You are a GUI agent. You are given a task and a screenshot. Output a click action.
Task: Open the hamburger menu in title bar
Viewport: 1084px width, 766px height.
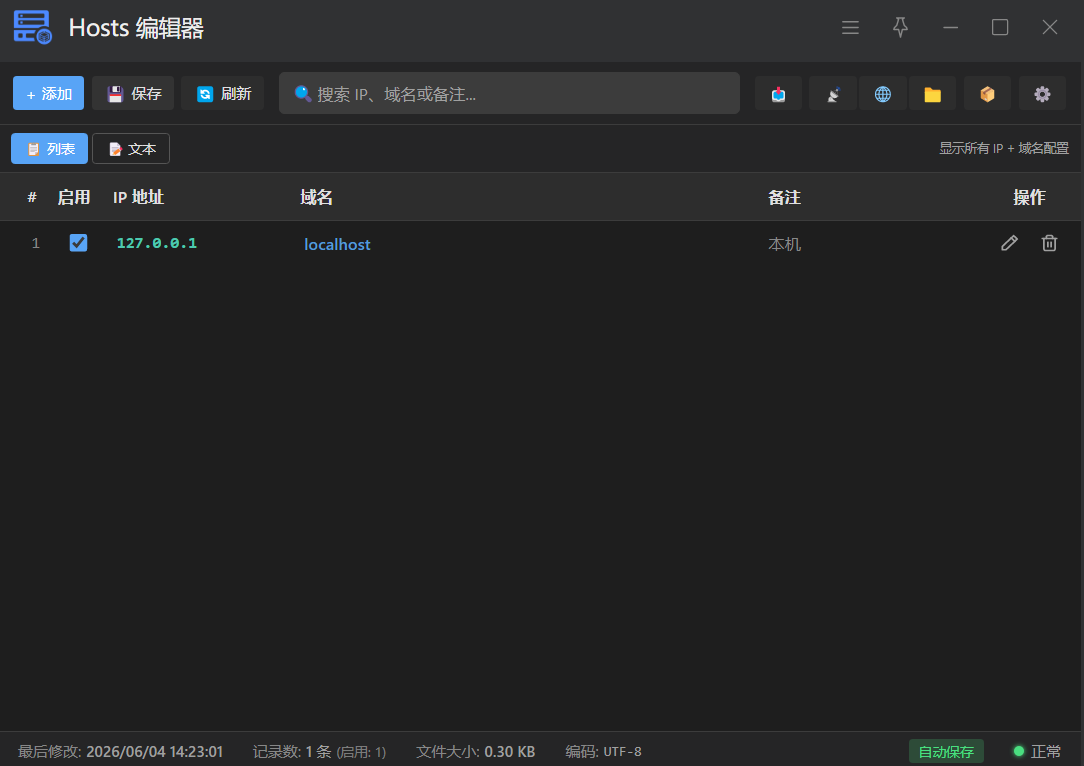[x=850, y=28]
